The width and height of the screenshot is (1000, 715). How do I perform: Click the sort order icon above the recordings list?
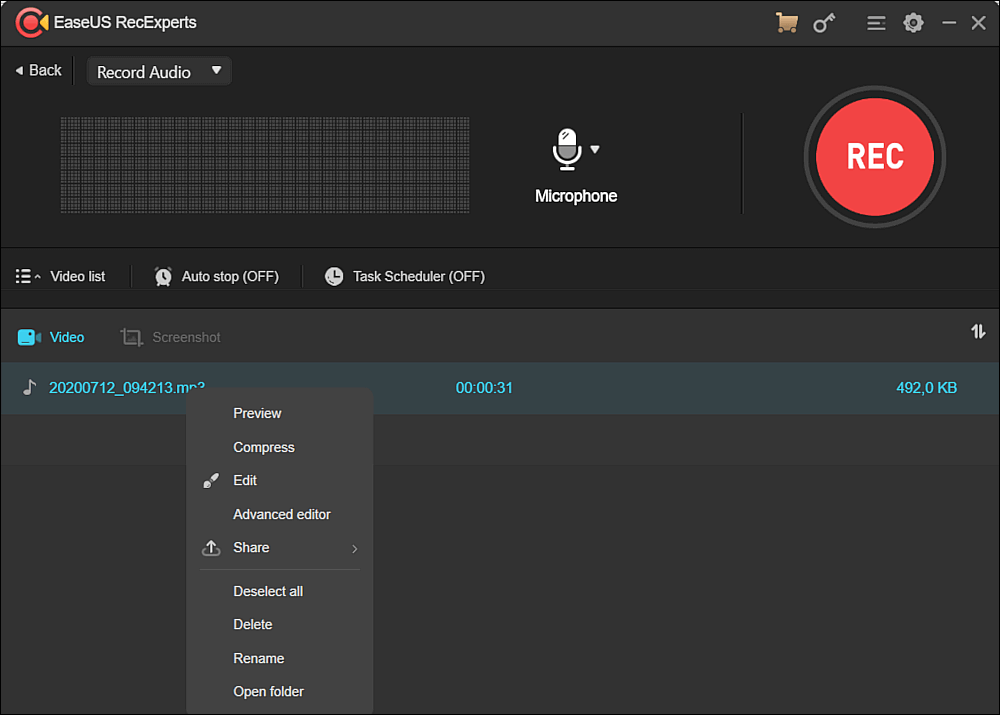tap(978, 331)
